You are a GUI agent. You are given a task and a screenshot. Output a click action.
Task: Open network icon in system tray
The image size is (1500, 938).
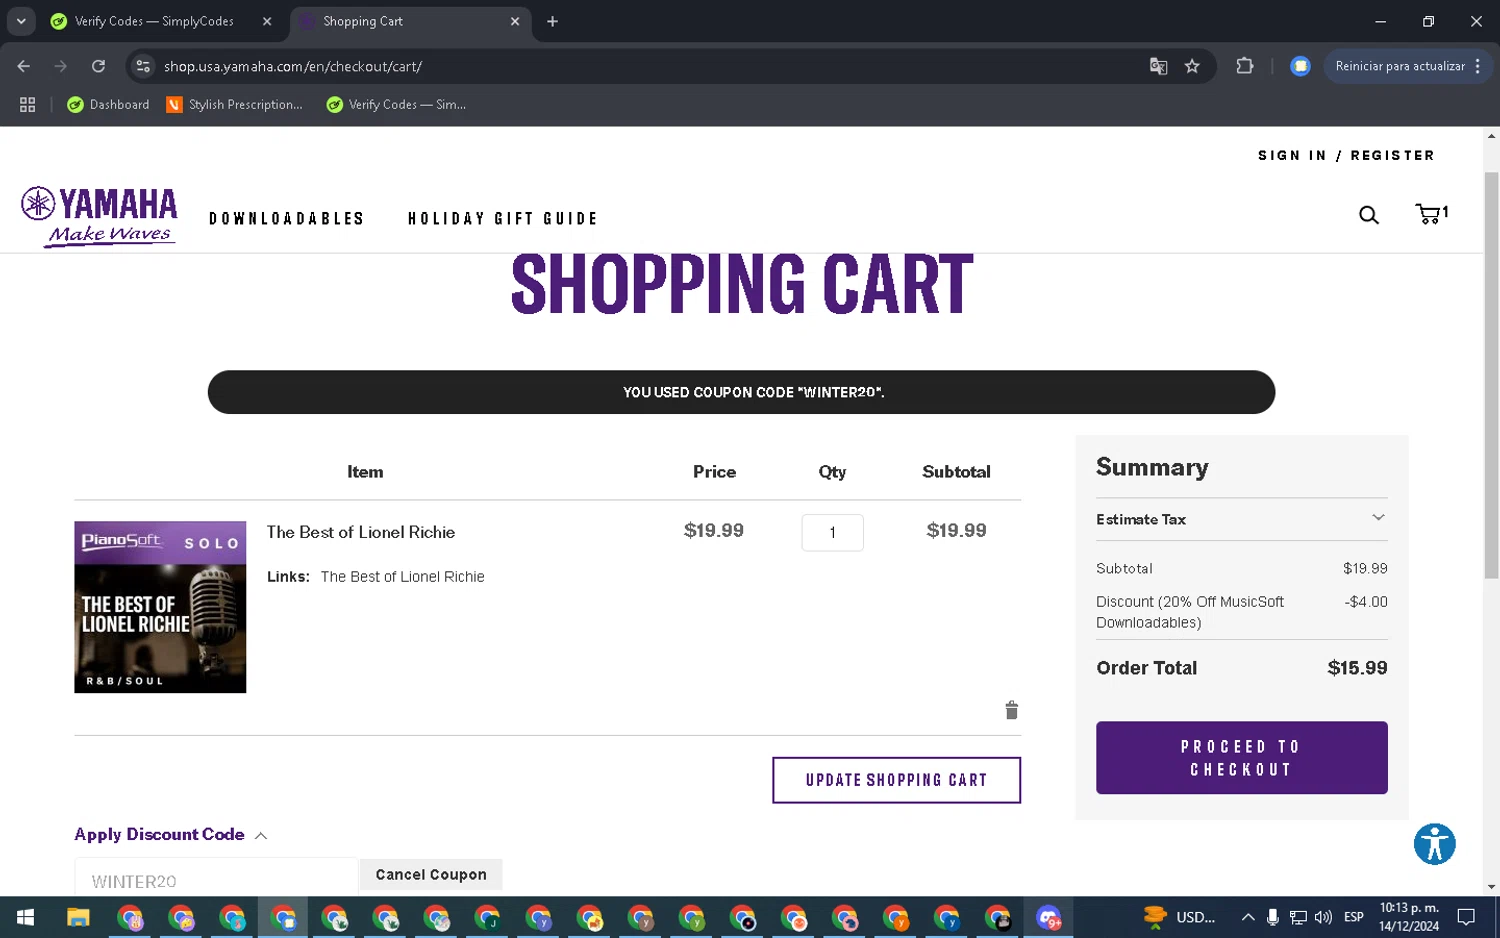tap(1298, 917)
